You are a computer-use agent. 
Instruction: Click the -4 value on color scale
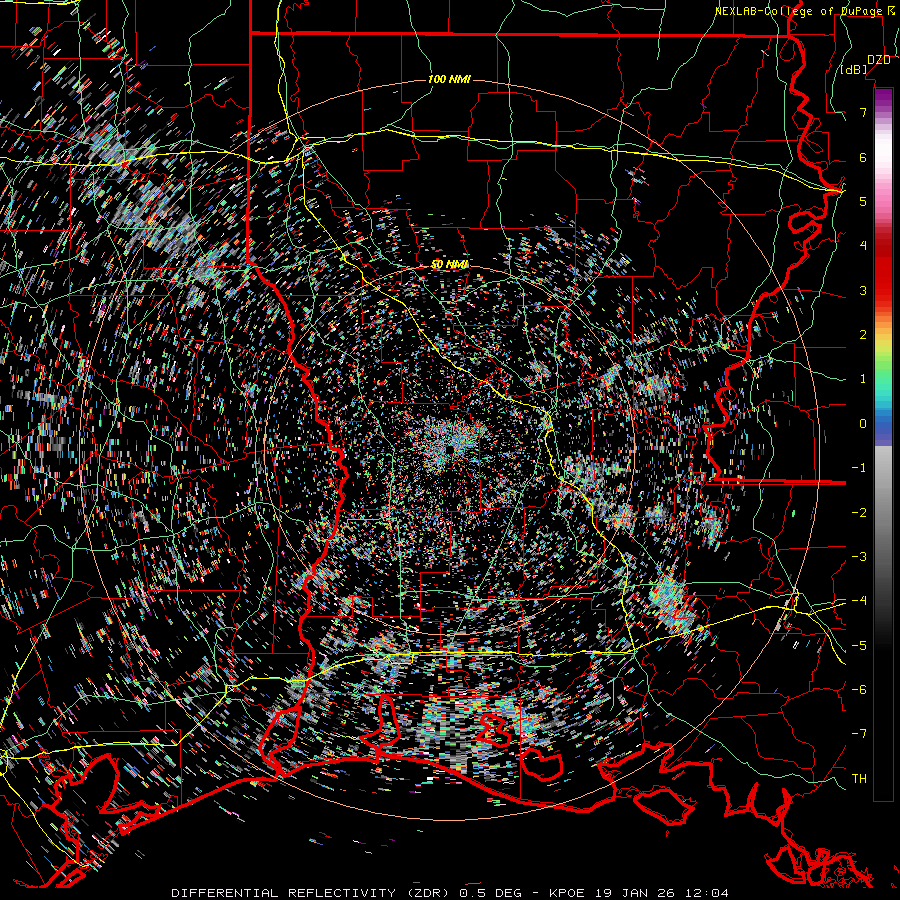(x=859, y=601)
